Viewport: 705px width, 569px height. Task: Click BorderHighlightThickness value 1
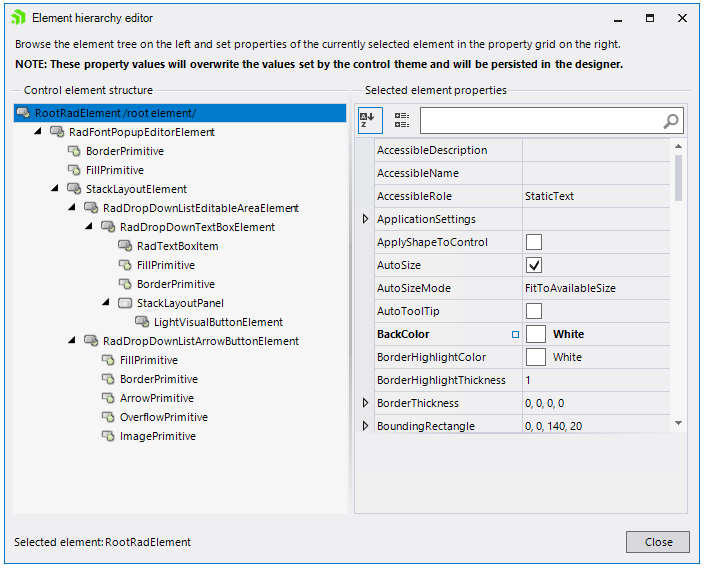528,380
